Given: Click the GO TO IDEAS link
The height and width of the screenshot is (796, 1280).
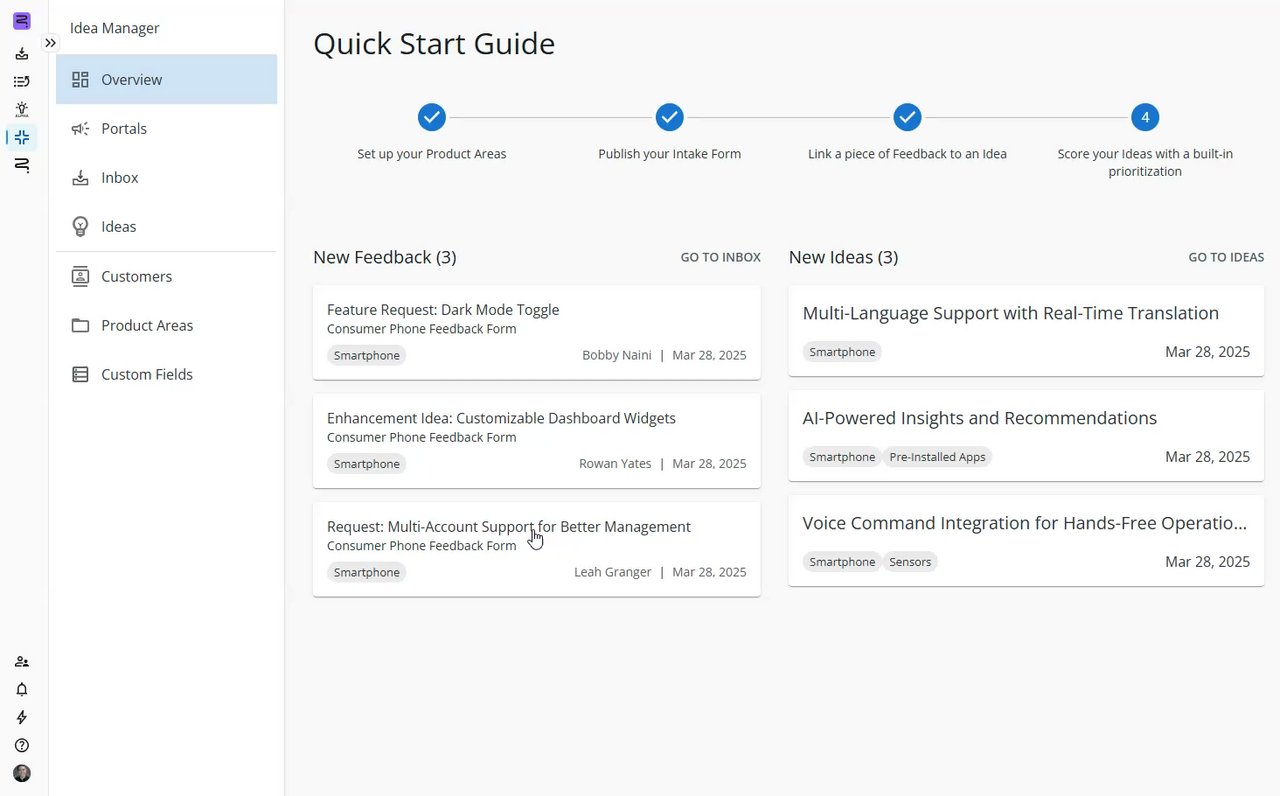Looking at the screenshot, I should point(1226,258).
